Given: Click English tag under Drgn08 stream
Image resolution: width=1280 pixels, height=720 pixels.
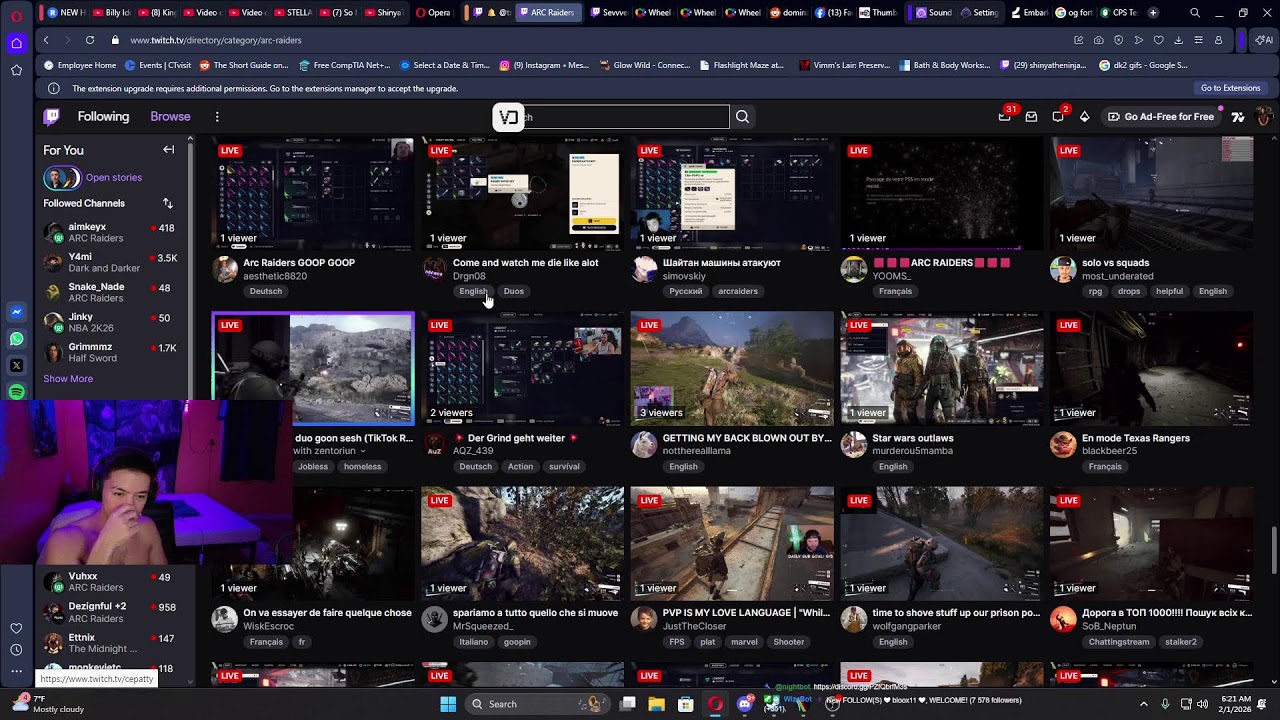Looking at the screenshot, I should tap(473, 291).
